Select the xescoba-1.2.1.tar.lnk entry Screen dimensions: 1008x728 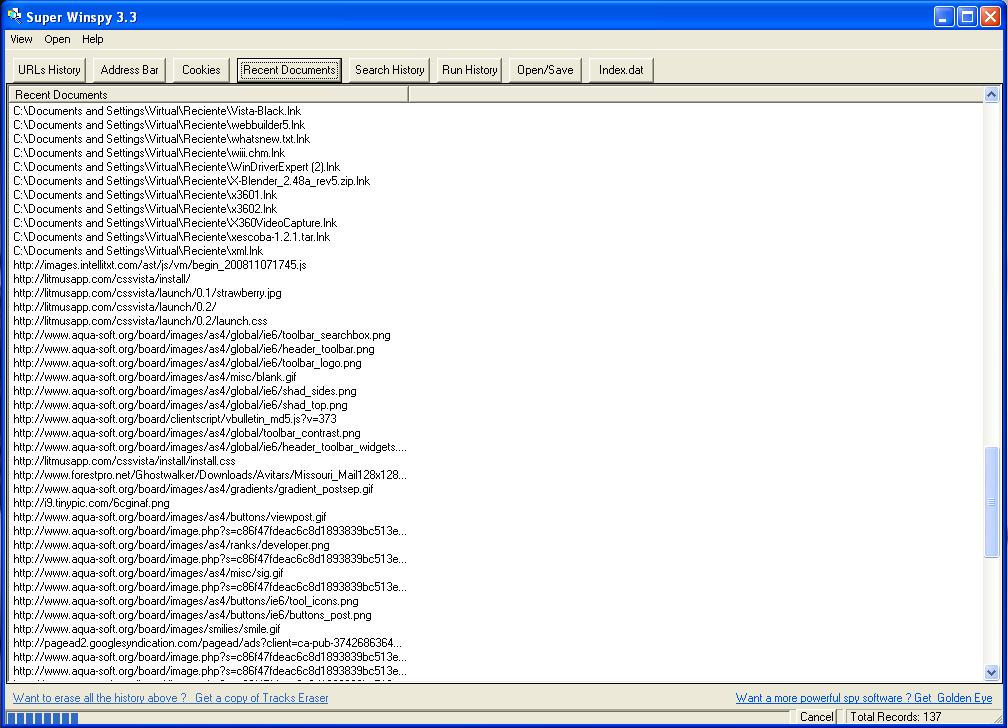coord(172,237)
